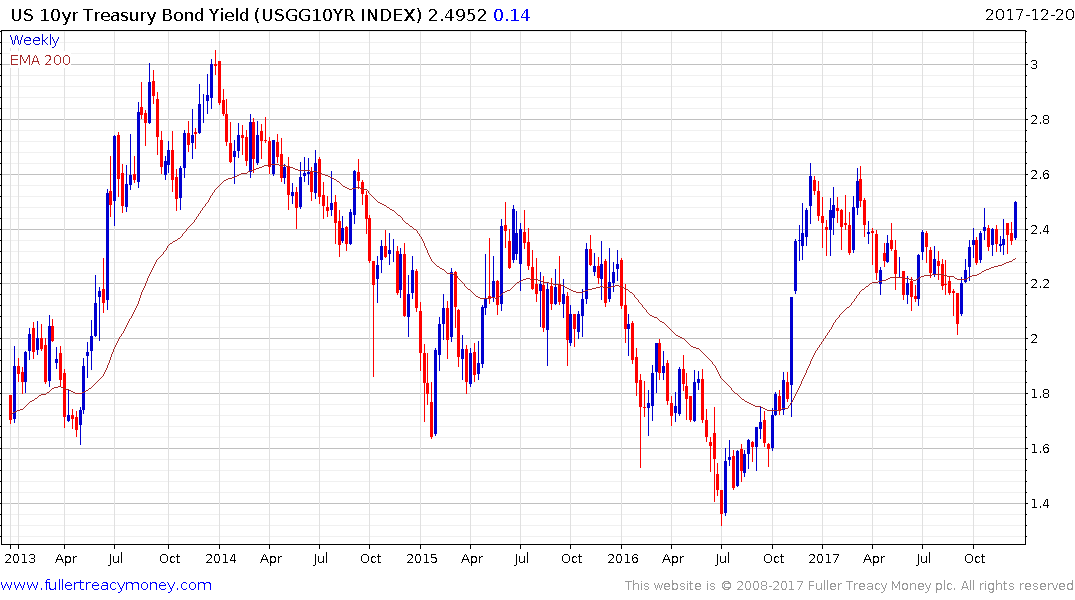Click the y-axis label '3'
The height and width of the screenshot is (600, 1075).
[x=1034, y=64]
